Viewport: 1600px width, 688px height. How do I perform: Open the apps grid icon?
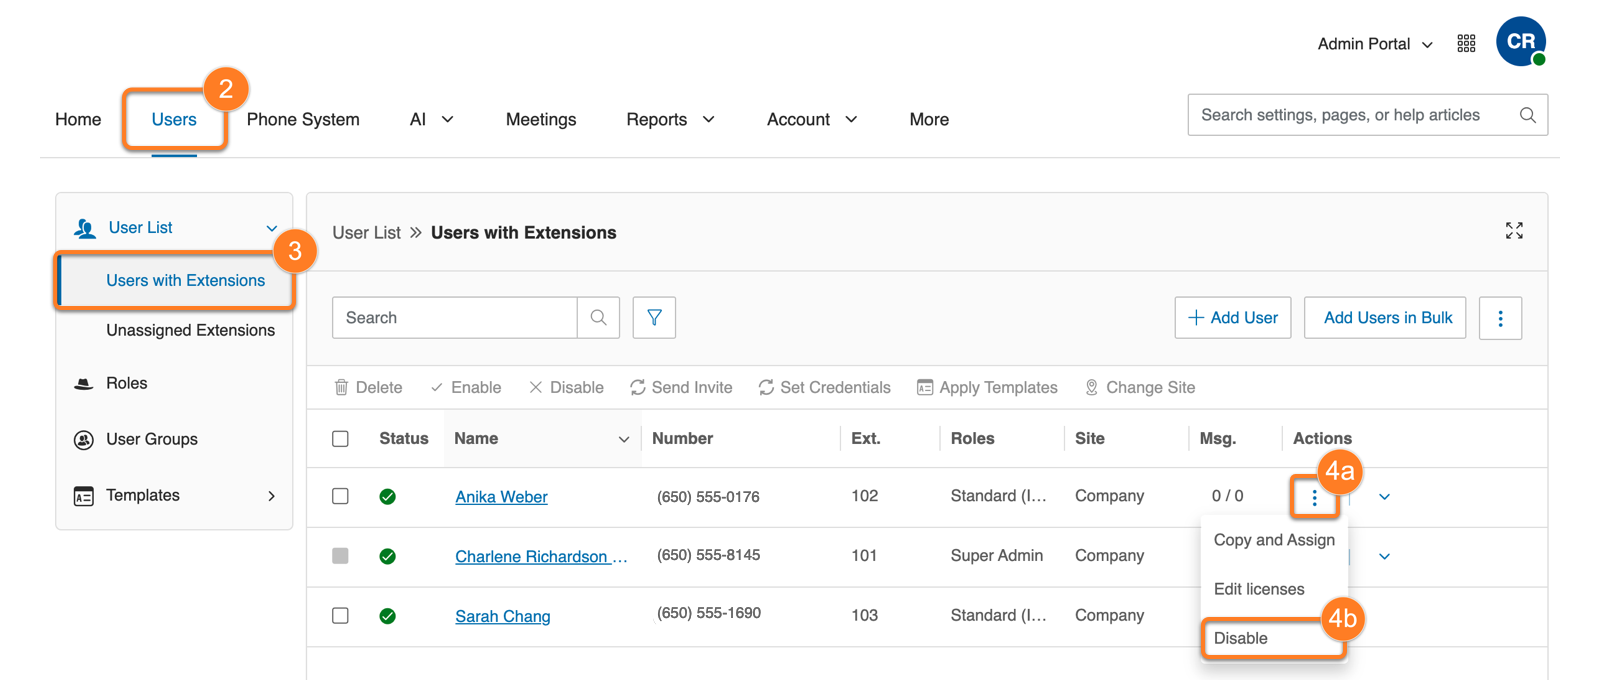pos(1466,44)
